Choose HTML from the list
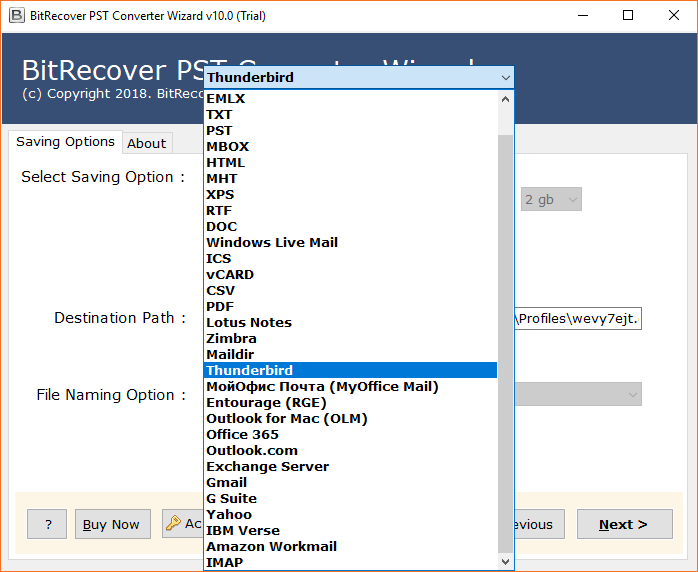The width and height of the screenshot is (698, 572). [x=350, y=162]
